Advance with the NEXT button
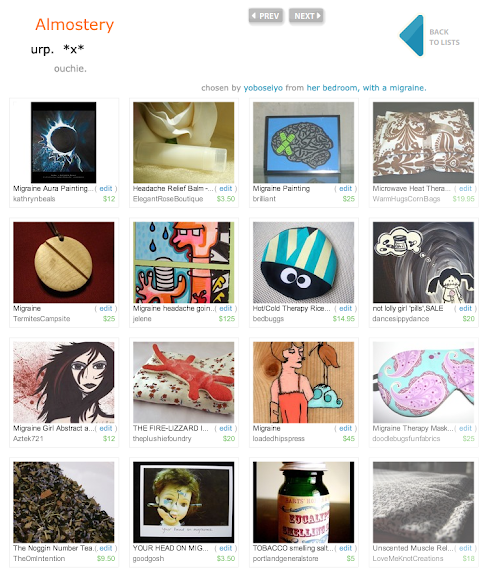Screen dimensions: 488x576 306,16
